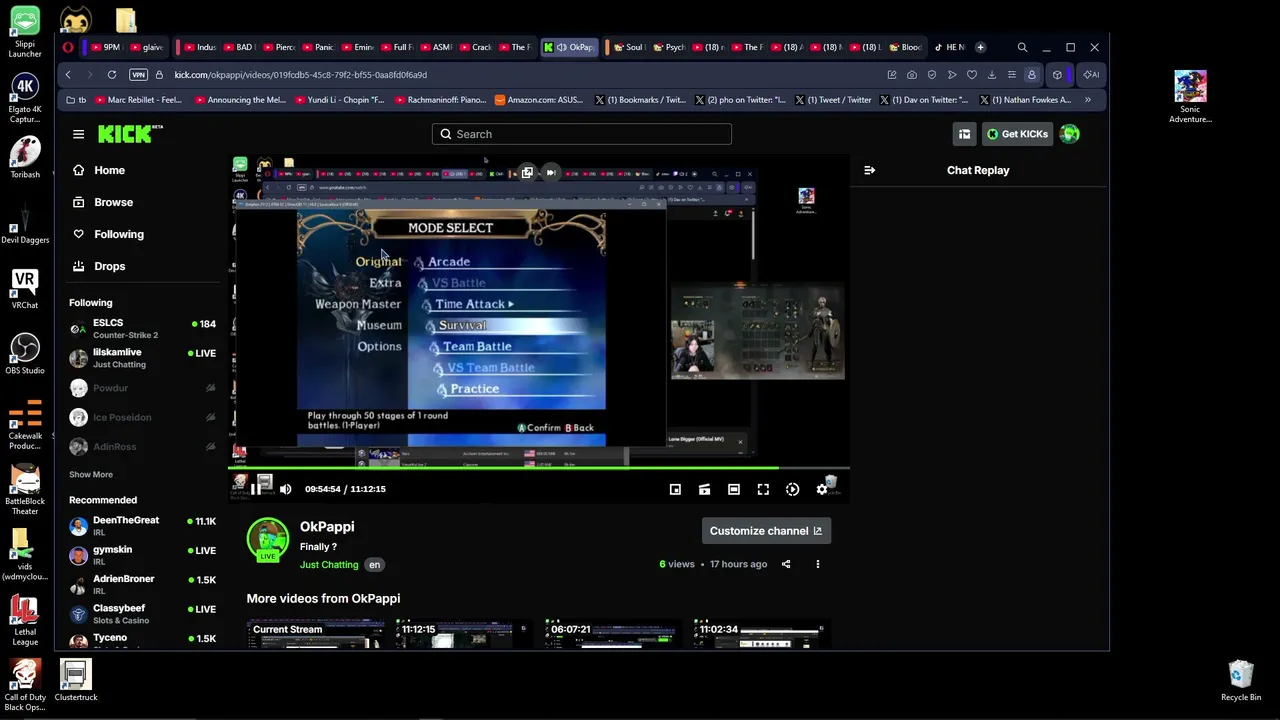1280x720 pixels.
Task: Open the lilskamlive followed channel
Action: 142,358
